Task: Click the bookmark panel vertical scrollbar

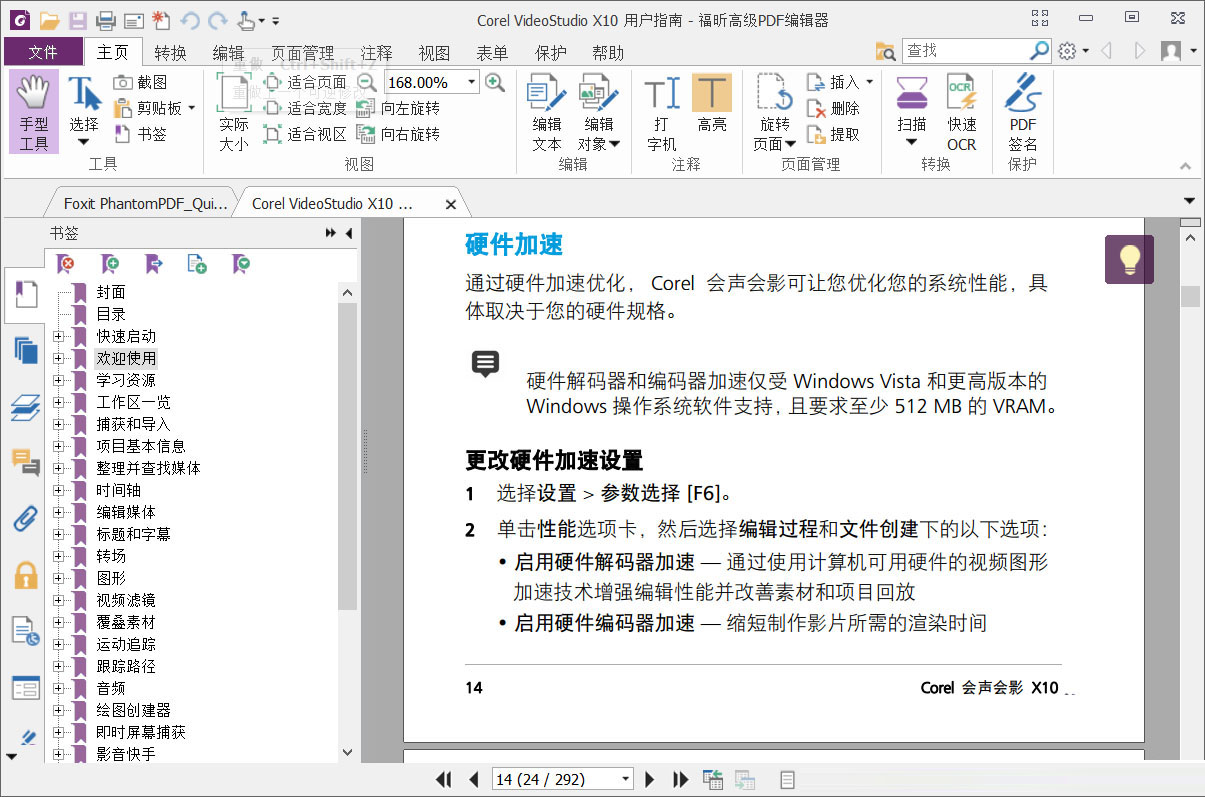Action: click(348, 455)
